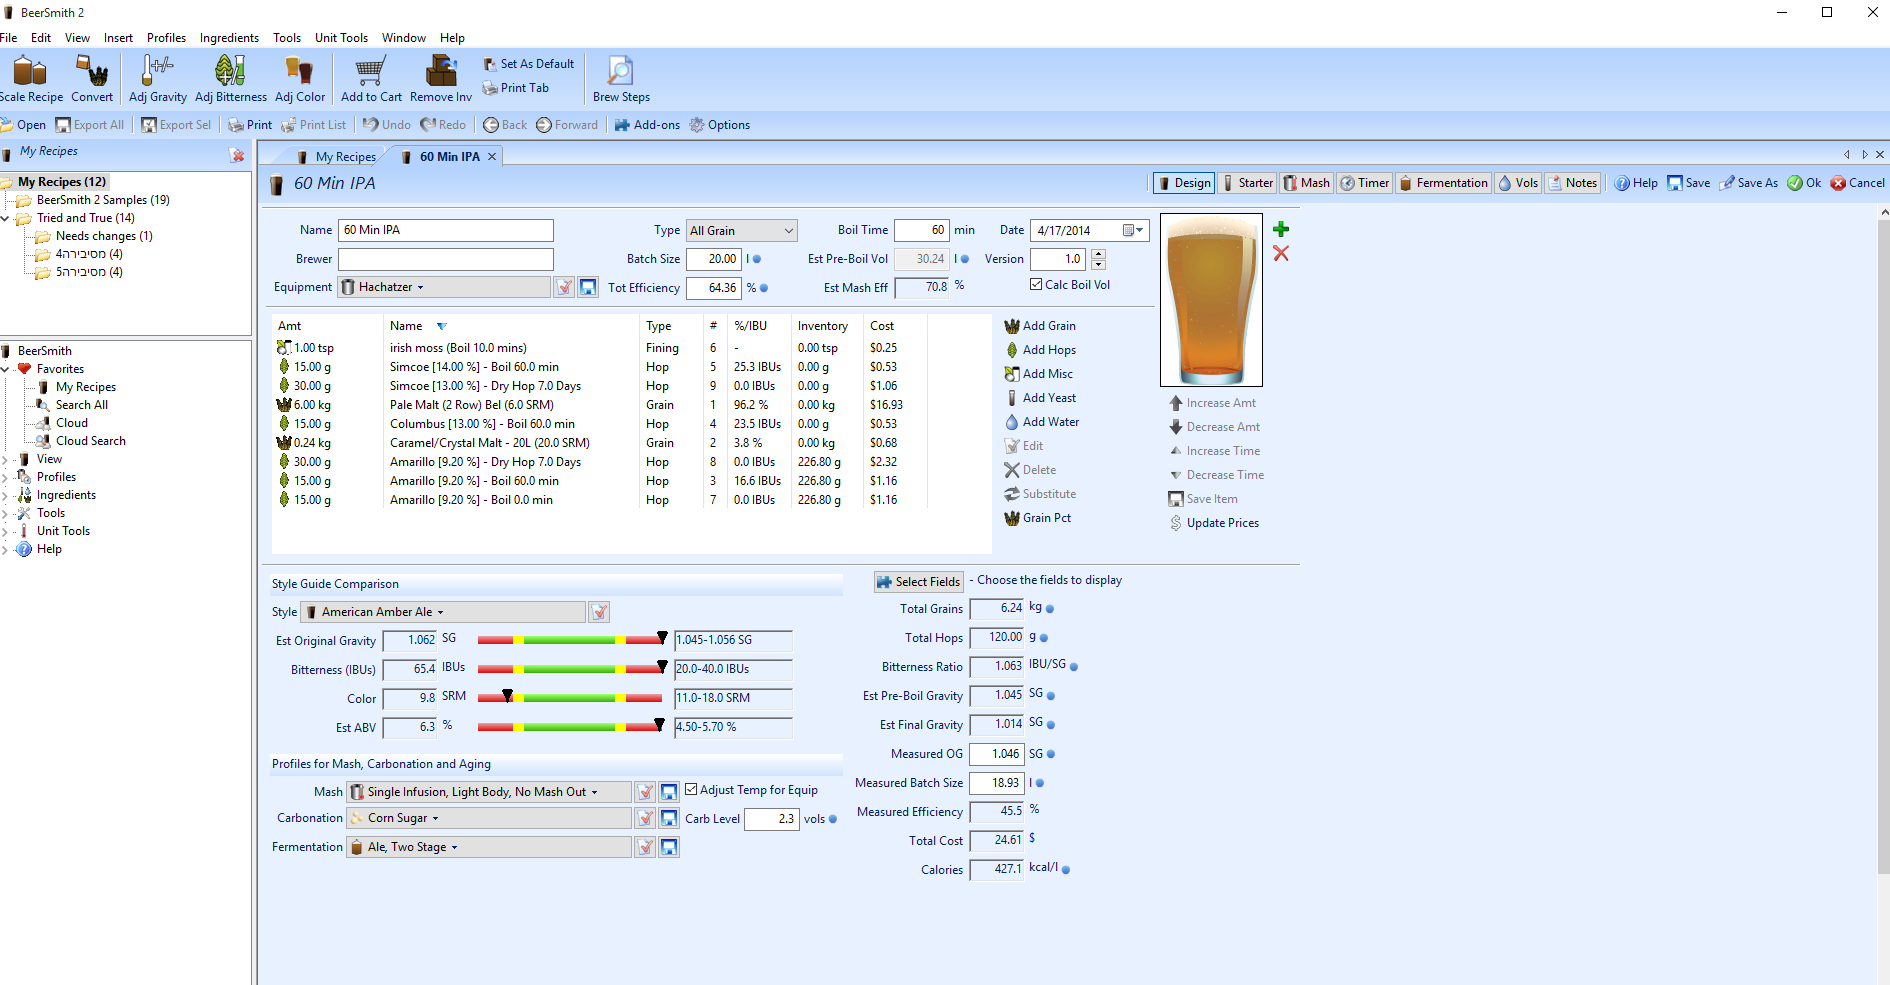Click the red X remove image icon
The image size is (1890, 985).
point(1281,253)
